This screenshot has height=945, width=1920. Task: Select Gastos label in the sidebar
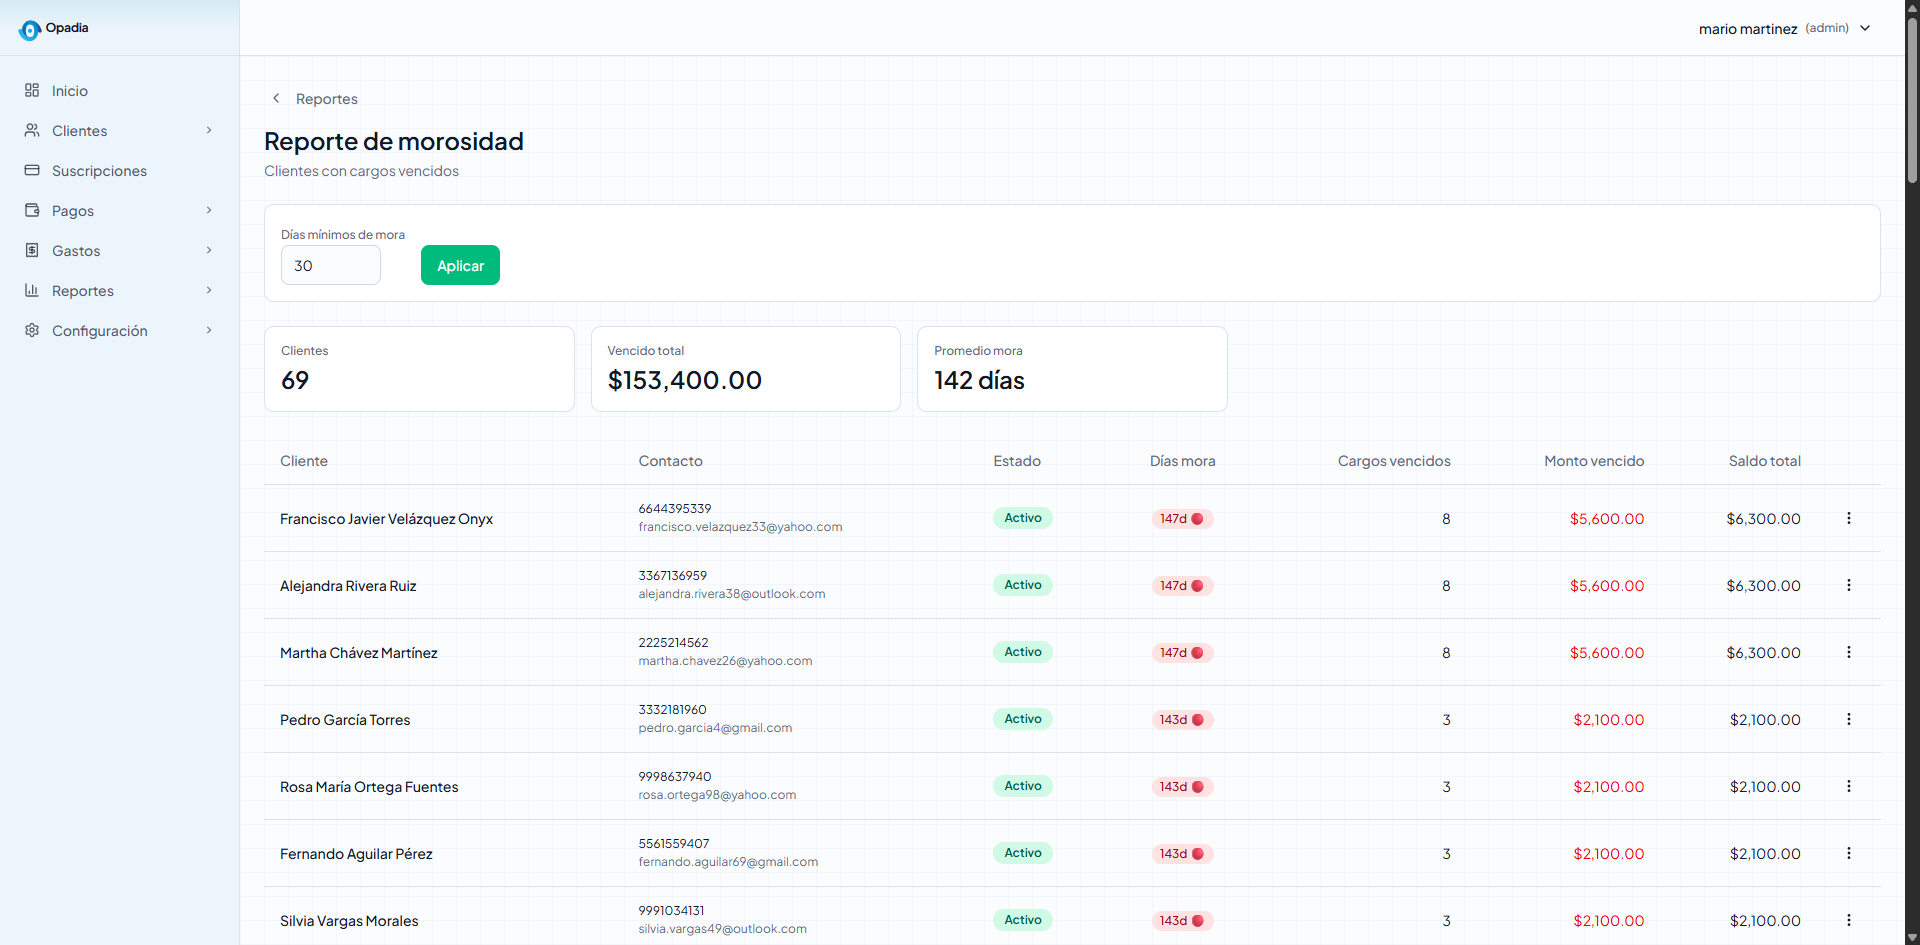pyautogui.click(x=76, y=251)
